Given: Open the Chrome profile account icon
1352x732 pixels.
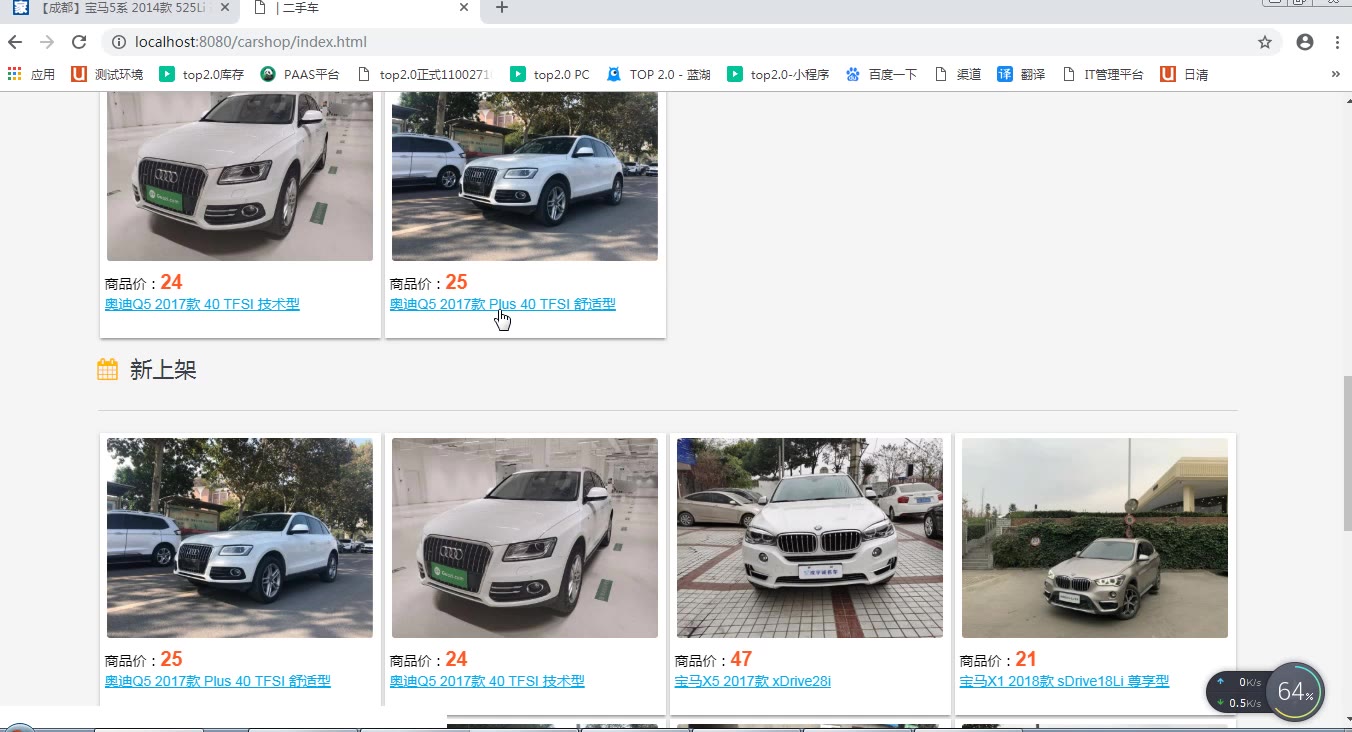Looking at the screenshot, I should [x=1304, y=42].
